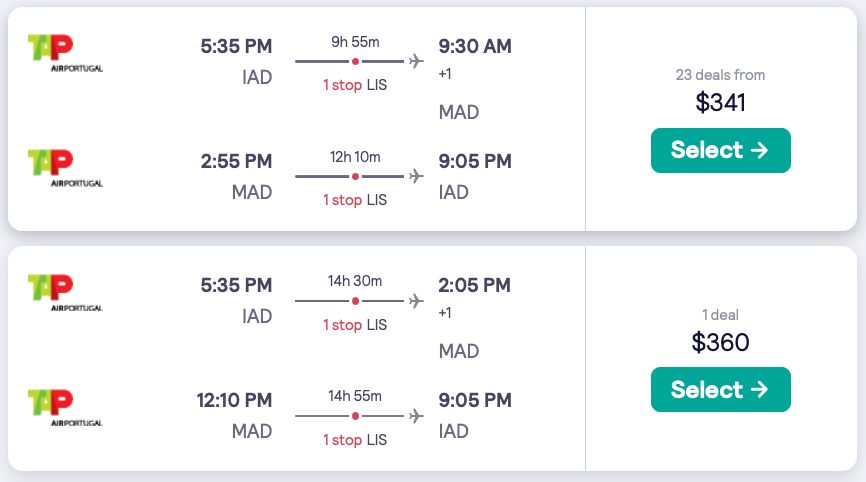Viewport: 866px width, 482px height.
Task: Click the 9:30 AM arrival time
Action: pyautogui.click(x=475, y=46)
